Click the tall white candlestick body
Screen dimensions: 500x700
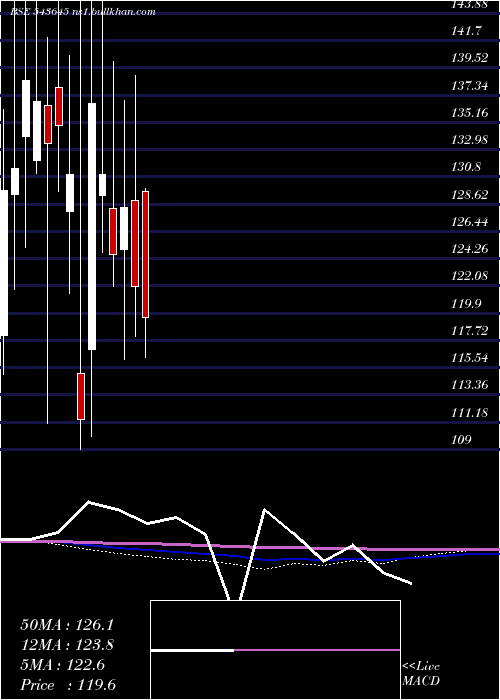click(92, 226)
